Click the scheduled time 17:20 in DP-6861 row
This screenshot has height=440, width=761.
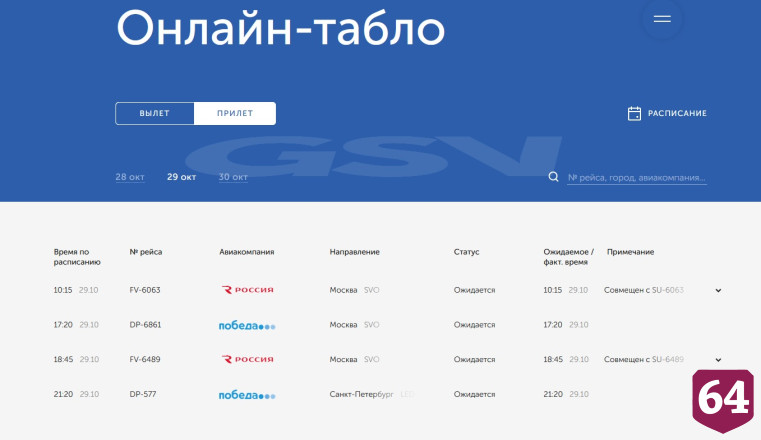coord(63,325)
